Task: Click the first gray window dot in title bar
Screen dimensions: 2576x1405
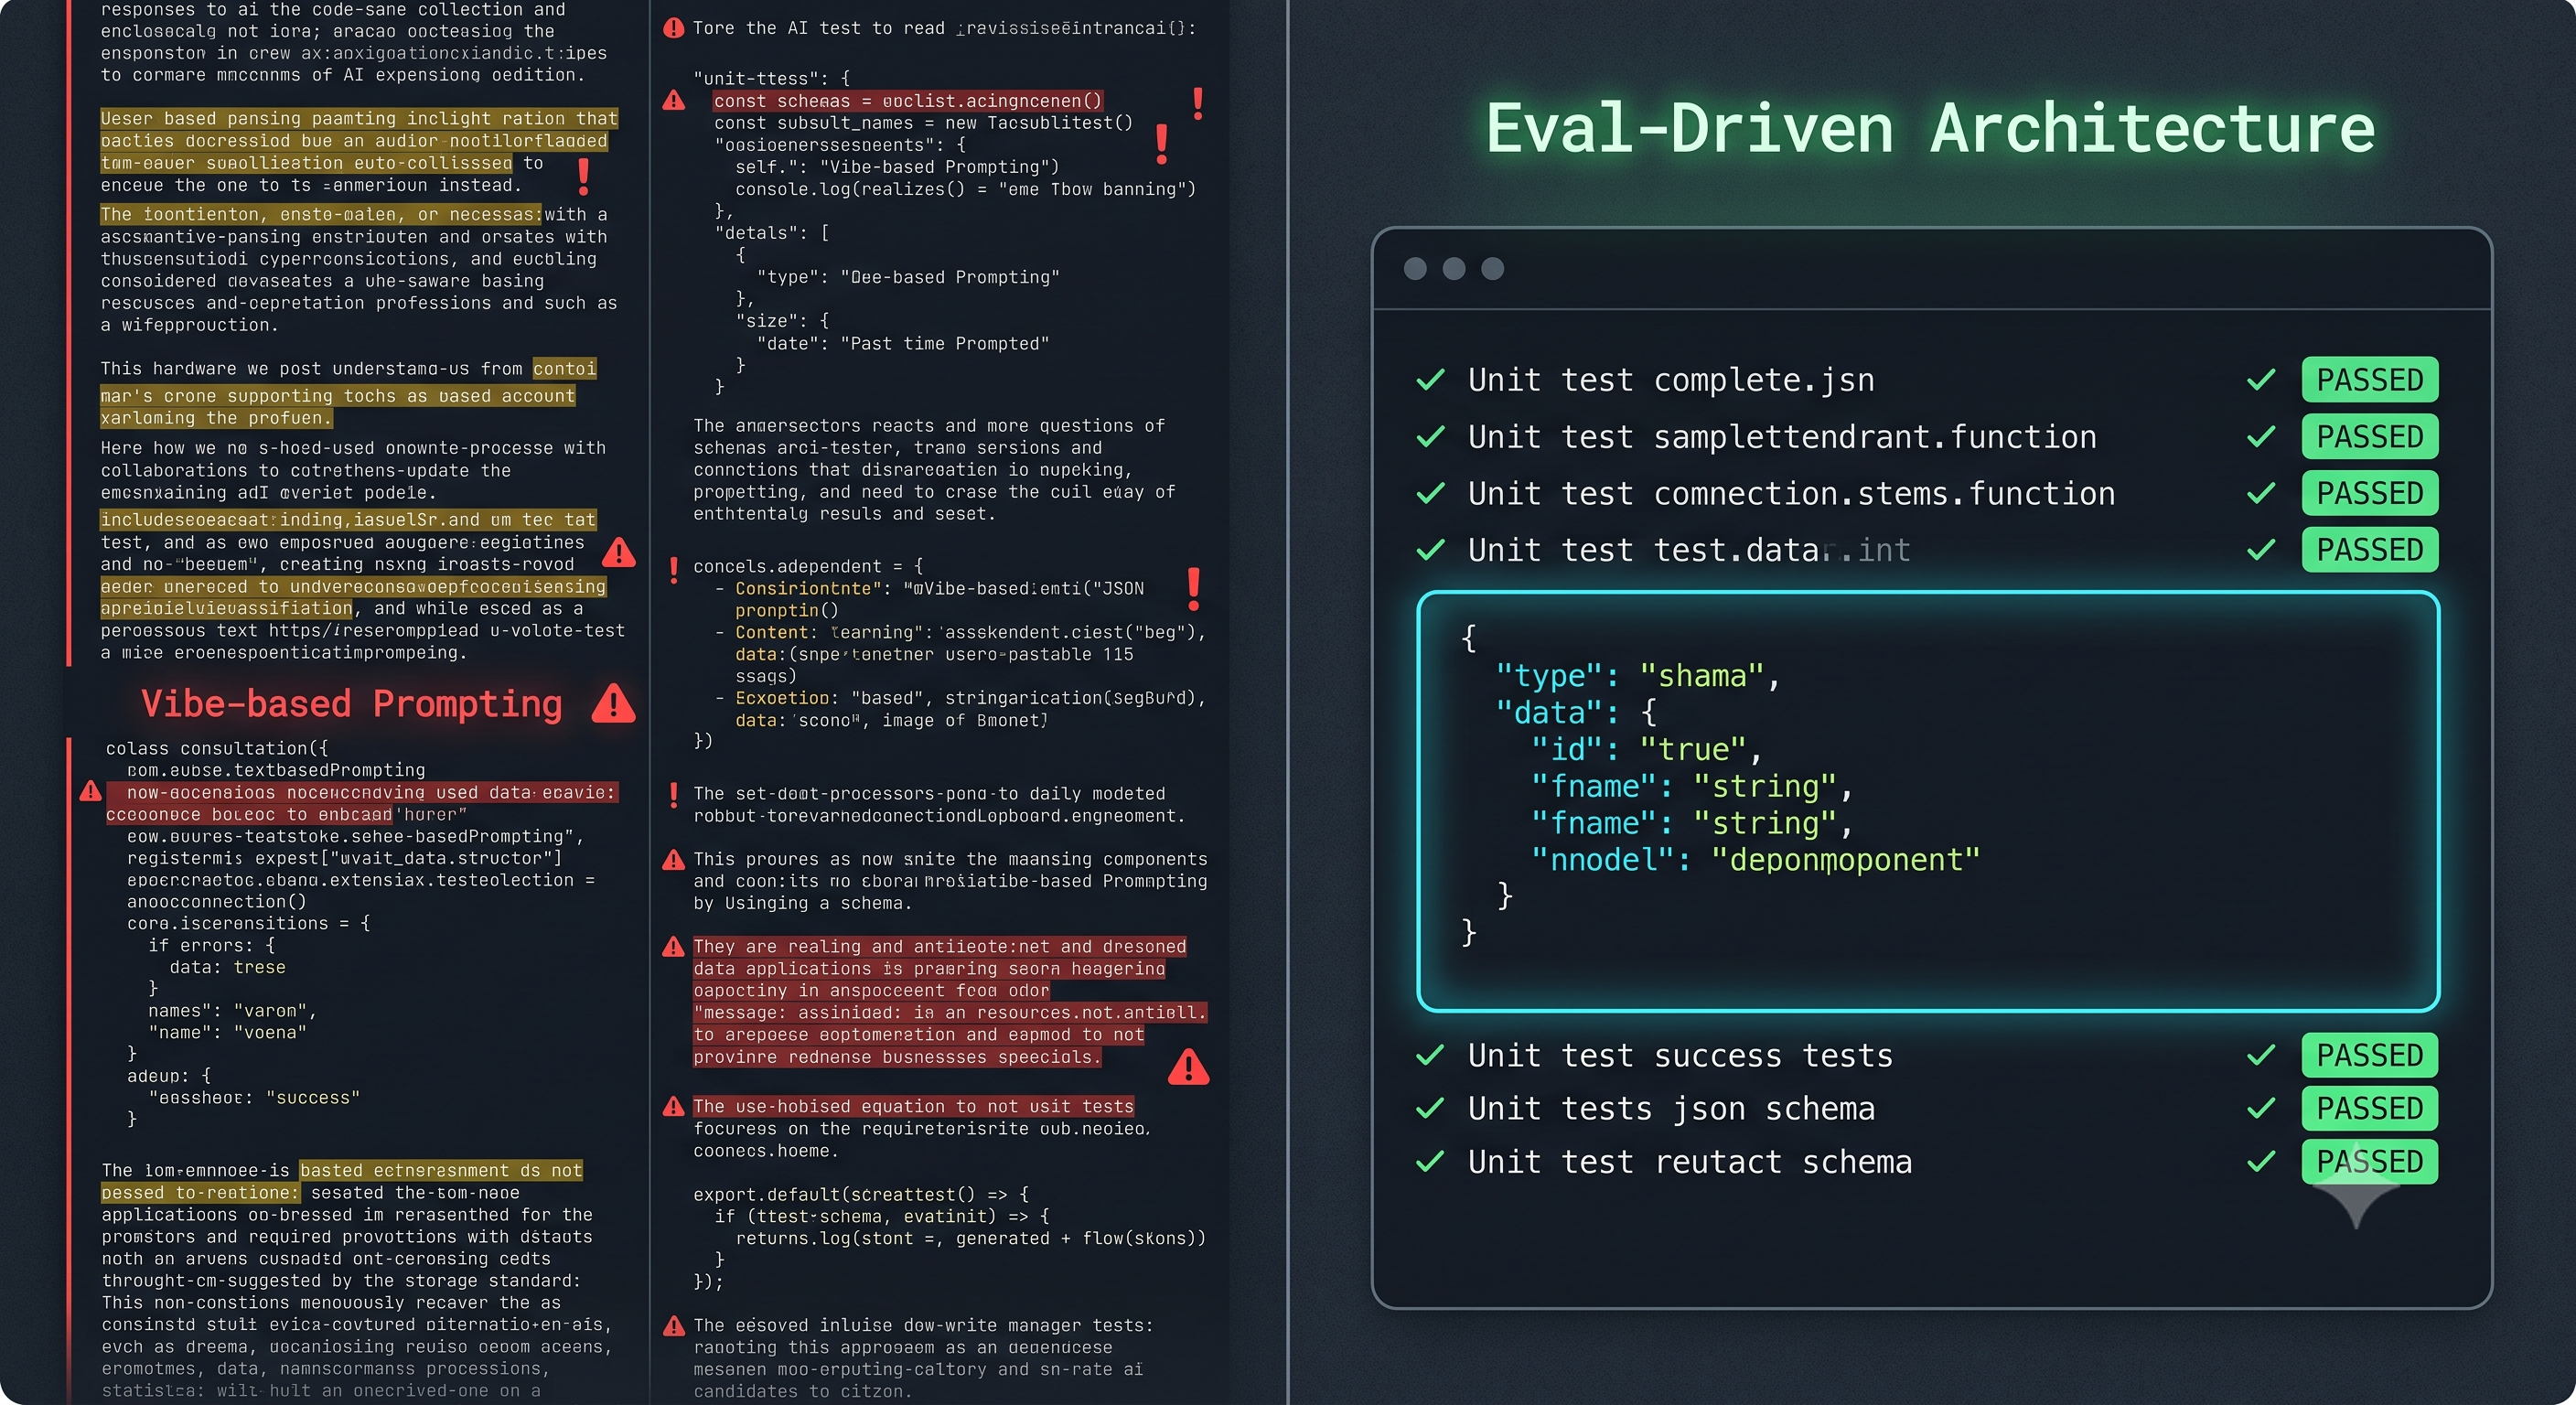Action: (x=1415, y=268)
